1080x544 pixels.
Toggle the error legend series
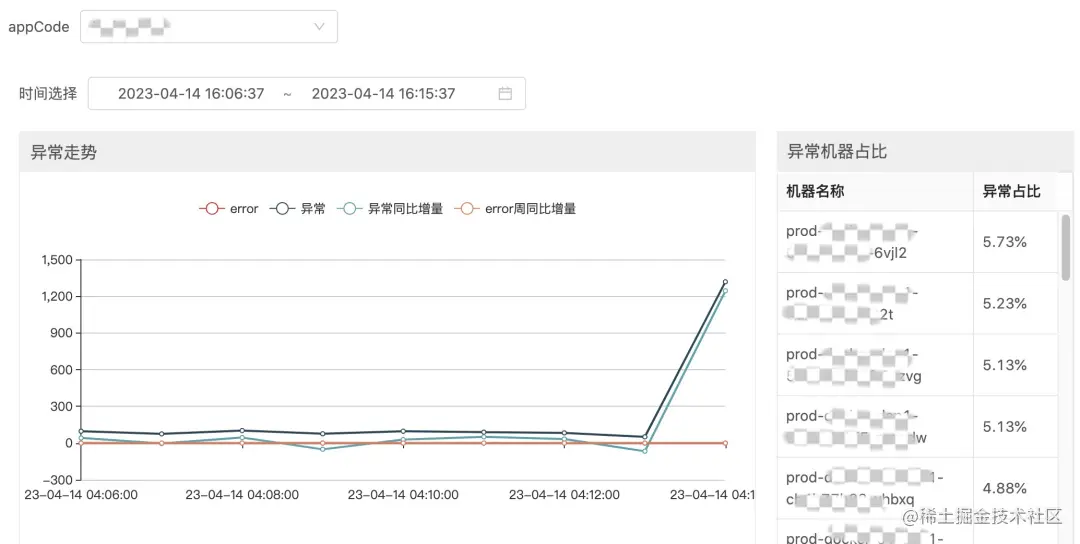pyautogui.click(x=229, y=209)
